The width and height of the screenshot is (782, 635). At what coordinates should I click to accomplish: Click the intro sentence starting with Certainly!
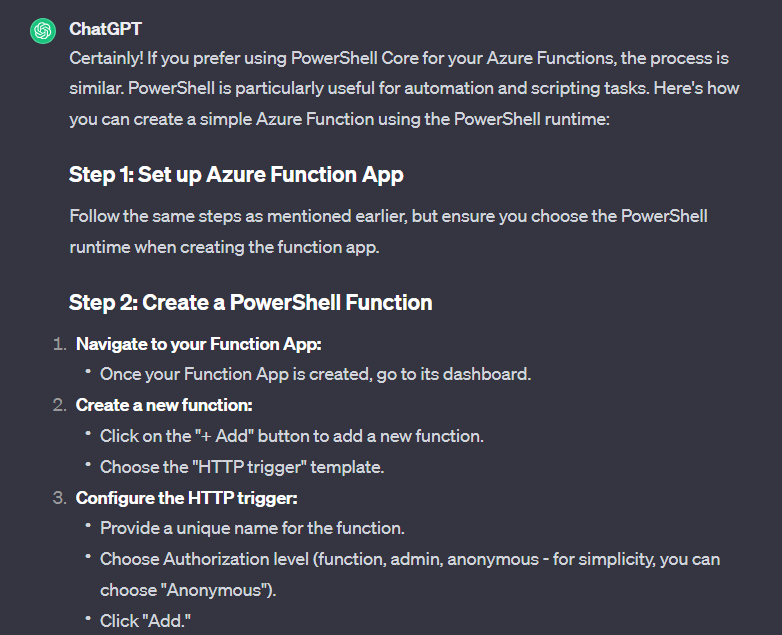[x=399, y=58]
